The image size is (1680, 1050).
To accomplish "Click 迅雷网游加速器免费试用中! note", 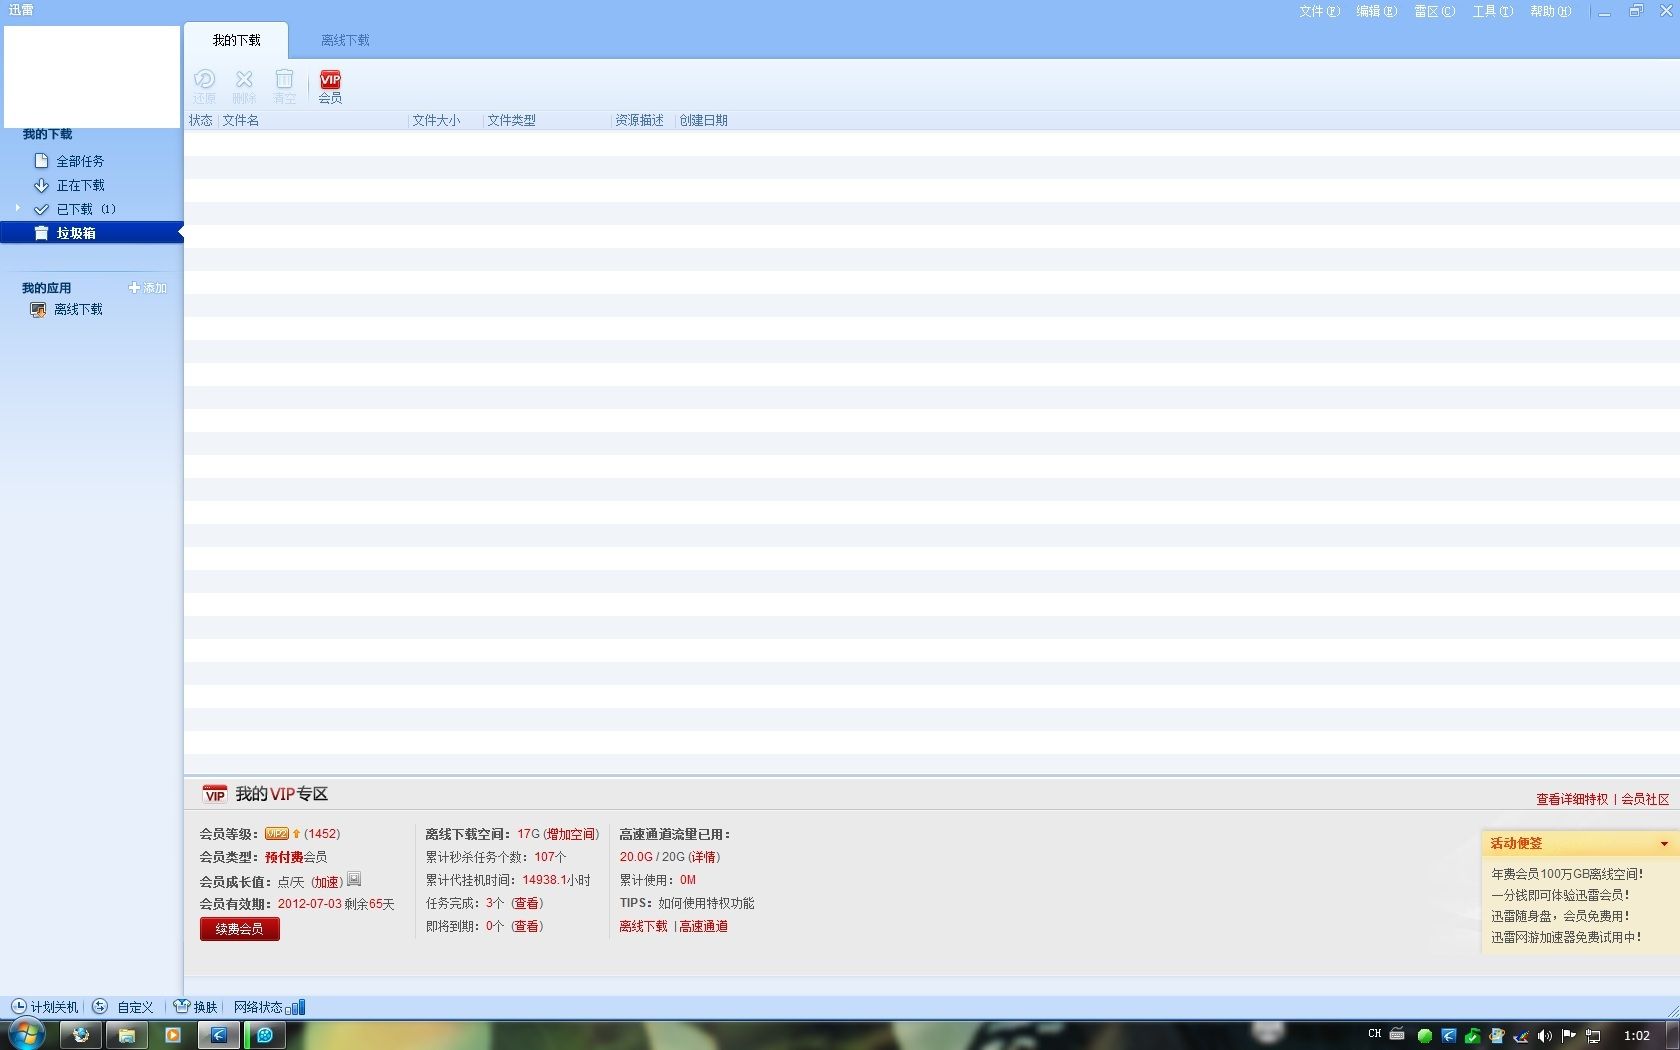I will pos(1566,937).
